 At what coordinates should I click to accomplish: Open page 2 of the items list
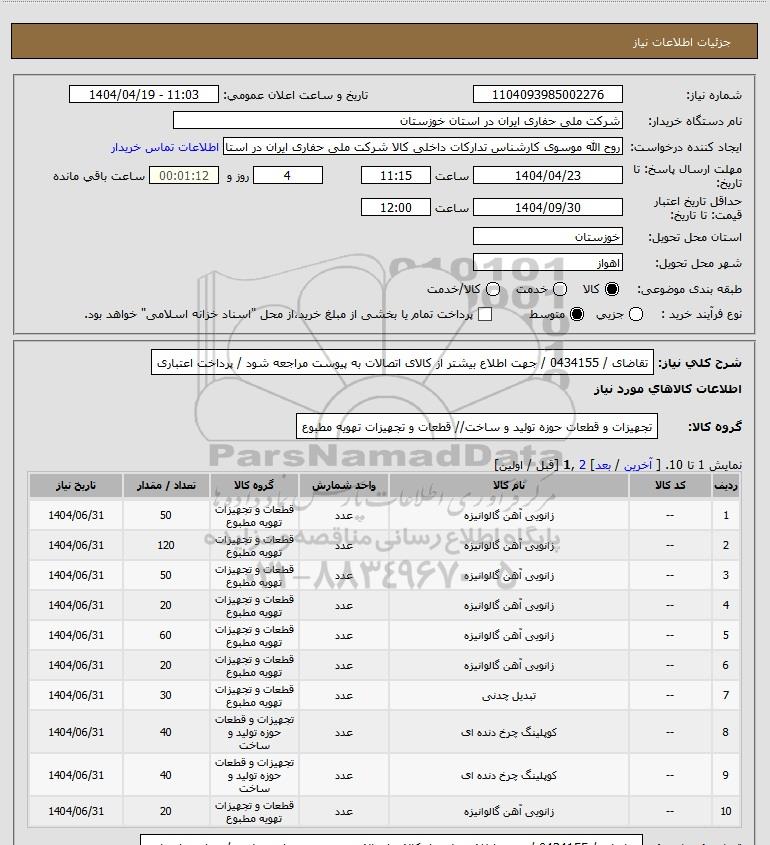point(582,465)
